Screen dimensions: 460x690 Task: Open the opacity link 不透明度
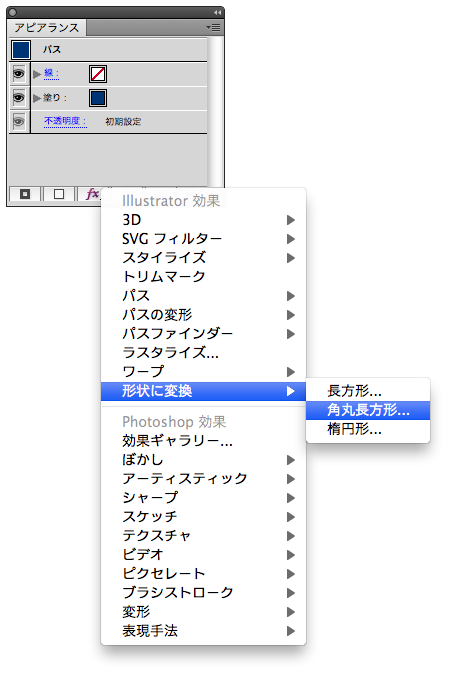point(65,121)
